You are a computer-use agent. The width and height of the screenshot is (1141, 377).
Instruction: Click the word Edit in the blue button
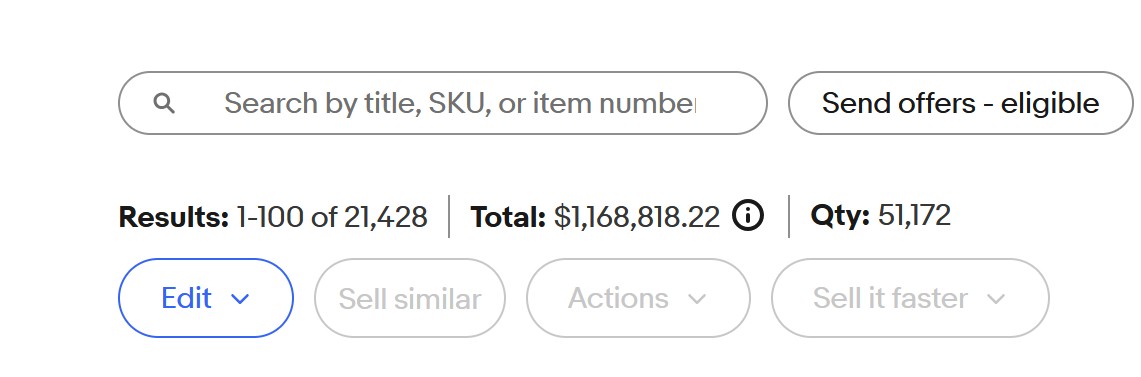pyautogui.click(x=186, y=298)
